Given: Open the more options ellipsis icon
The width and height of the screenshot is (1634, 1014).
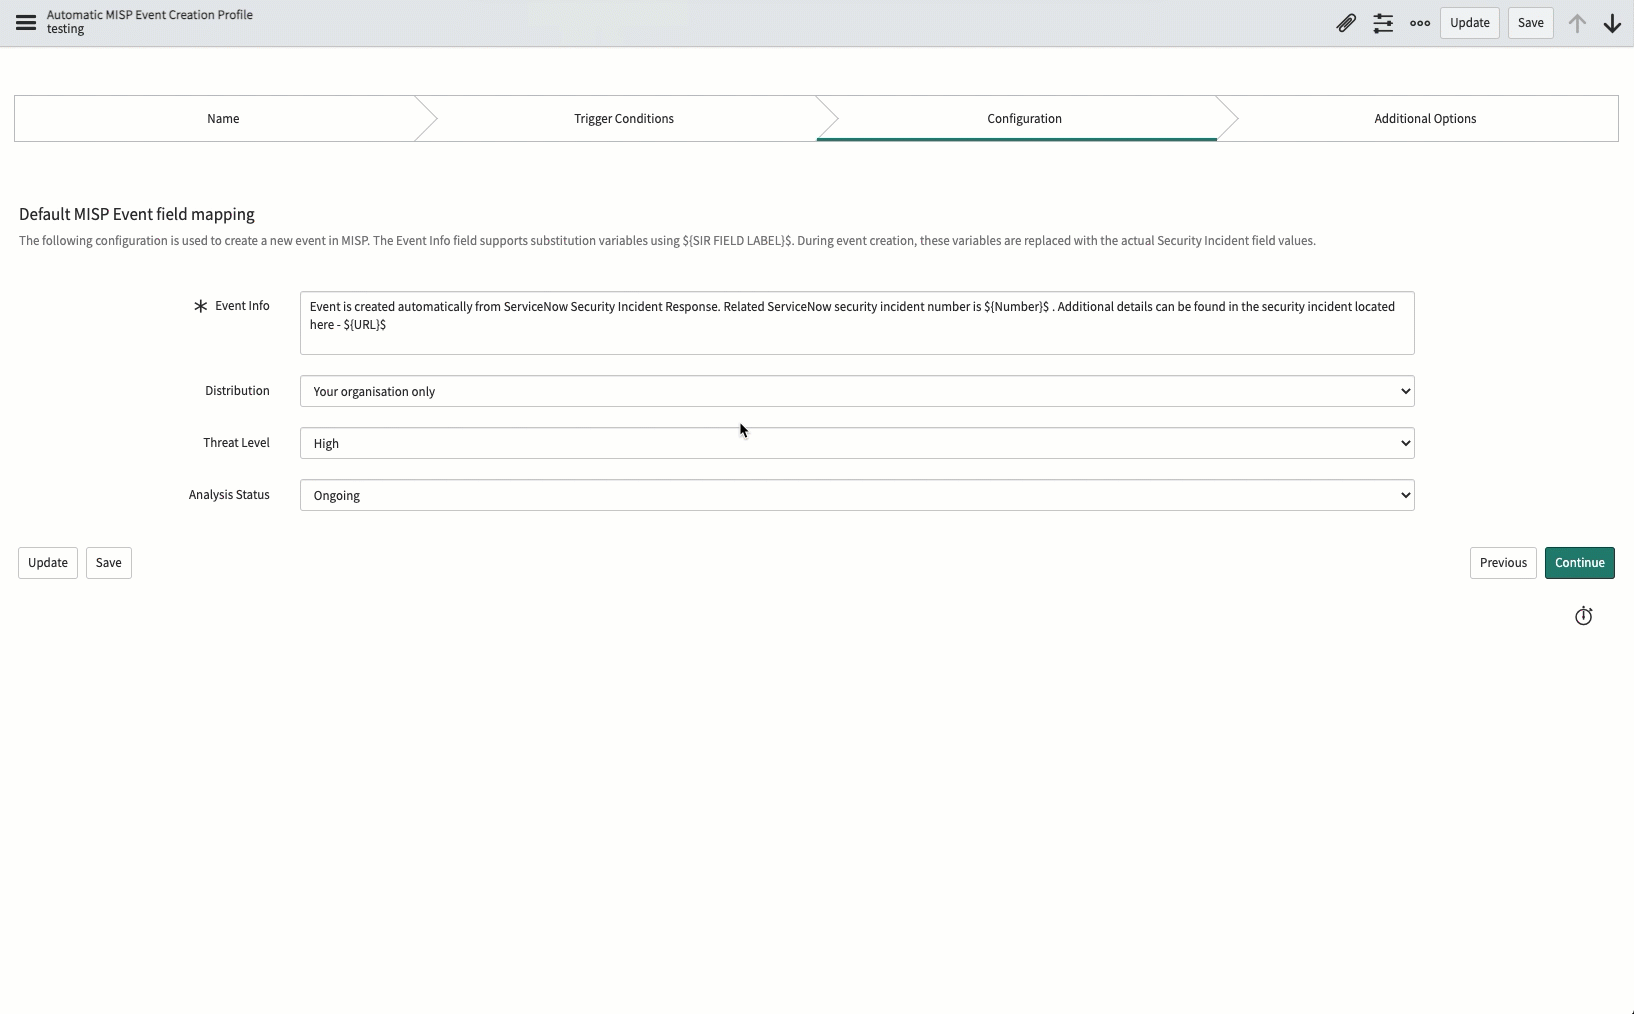Looking at the screenshot, I should click(x=1420, y=23).
